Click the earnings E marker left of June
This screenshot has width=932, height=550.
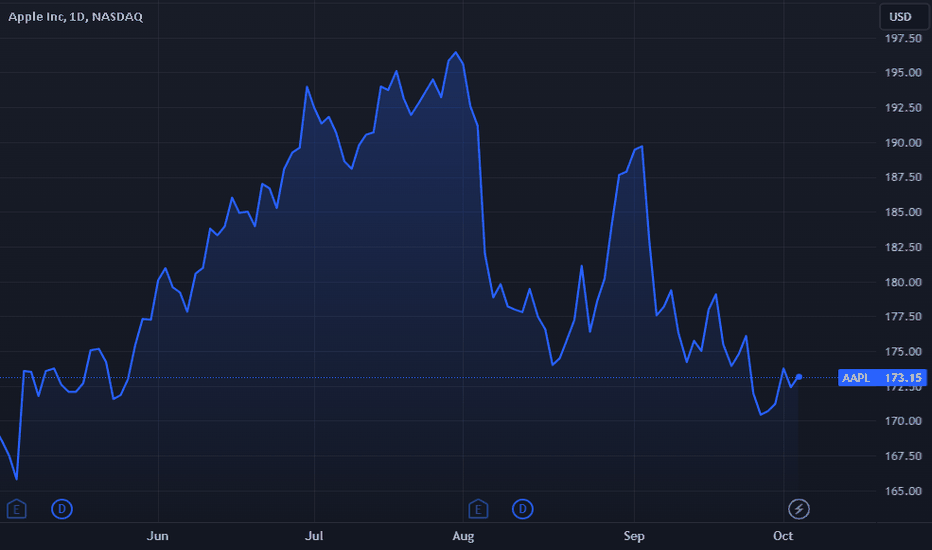pyautogui.click(x=17, y=509)
